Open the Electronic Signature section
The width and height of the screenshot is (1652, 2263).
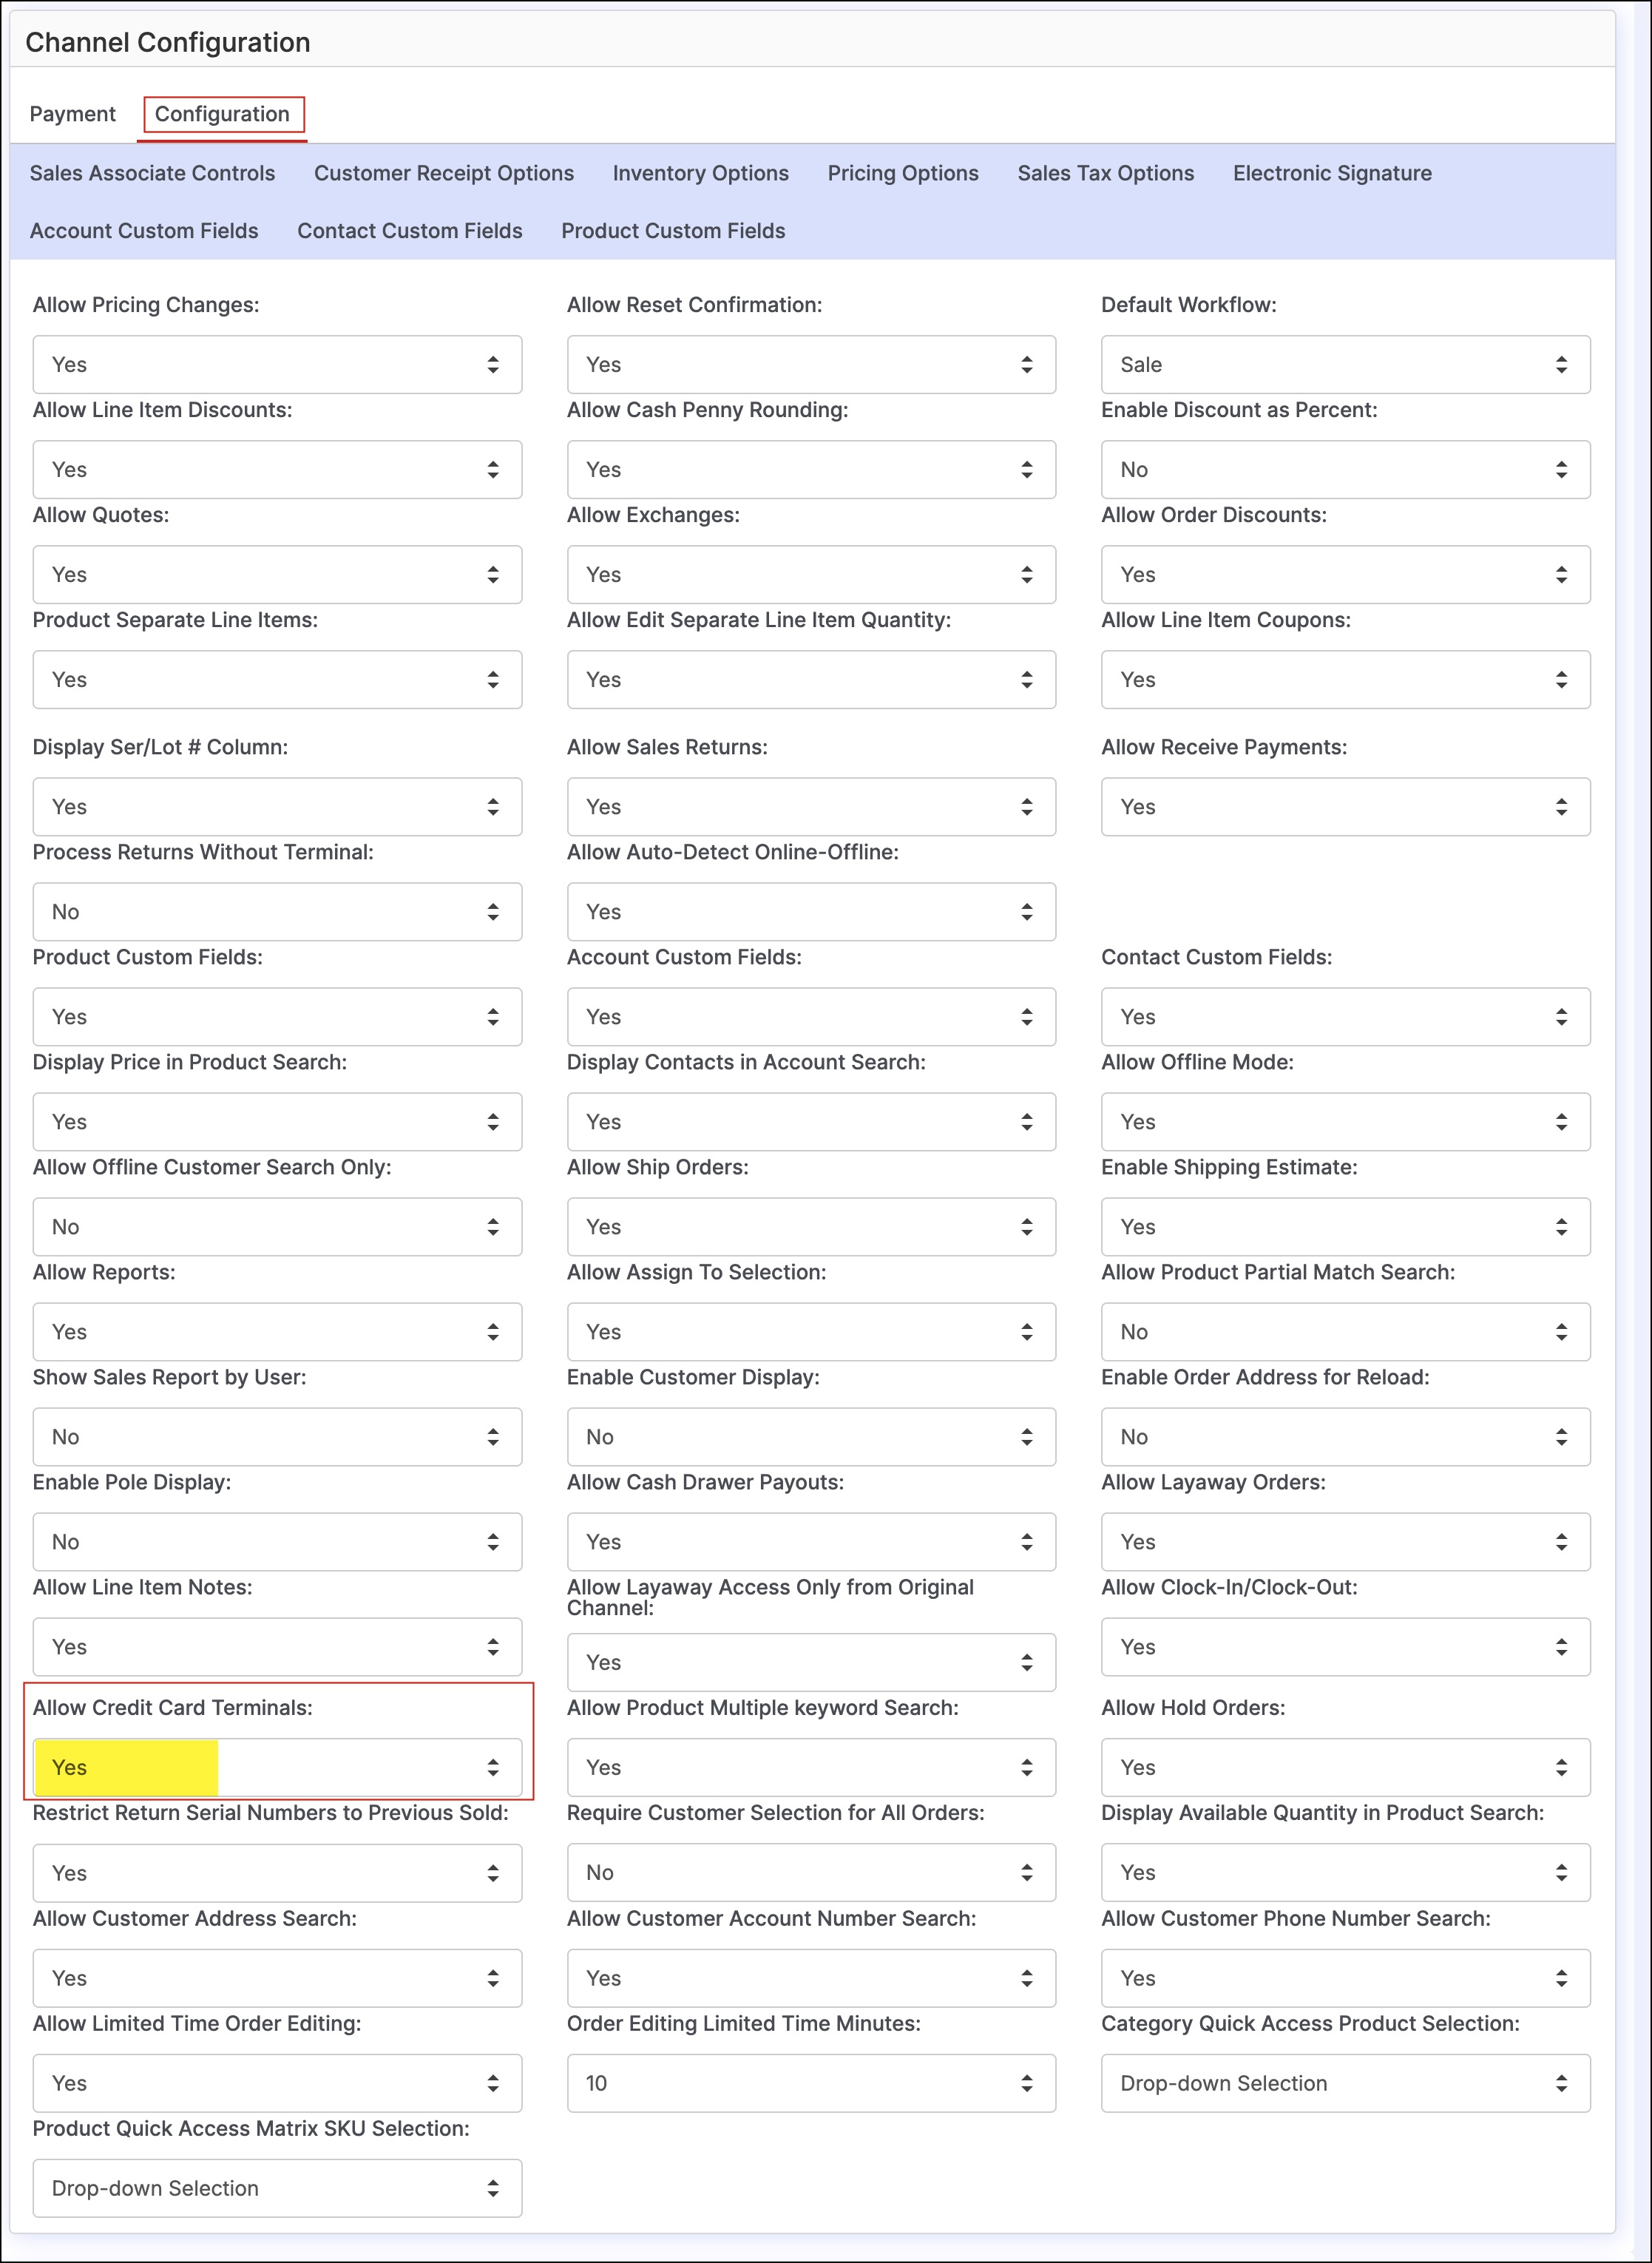[1331, 173]
